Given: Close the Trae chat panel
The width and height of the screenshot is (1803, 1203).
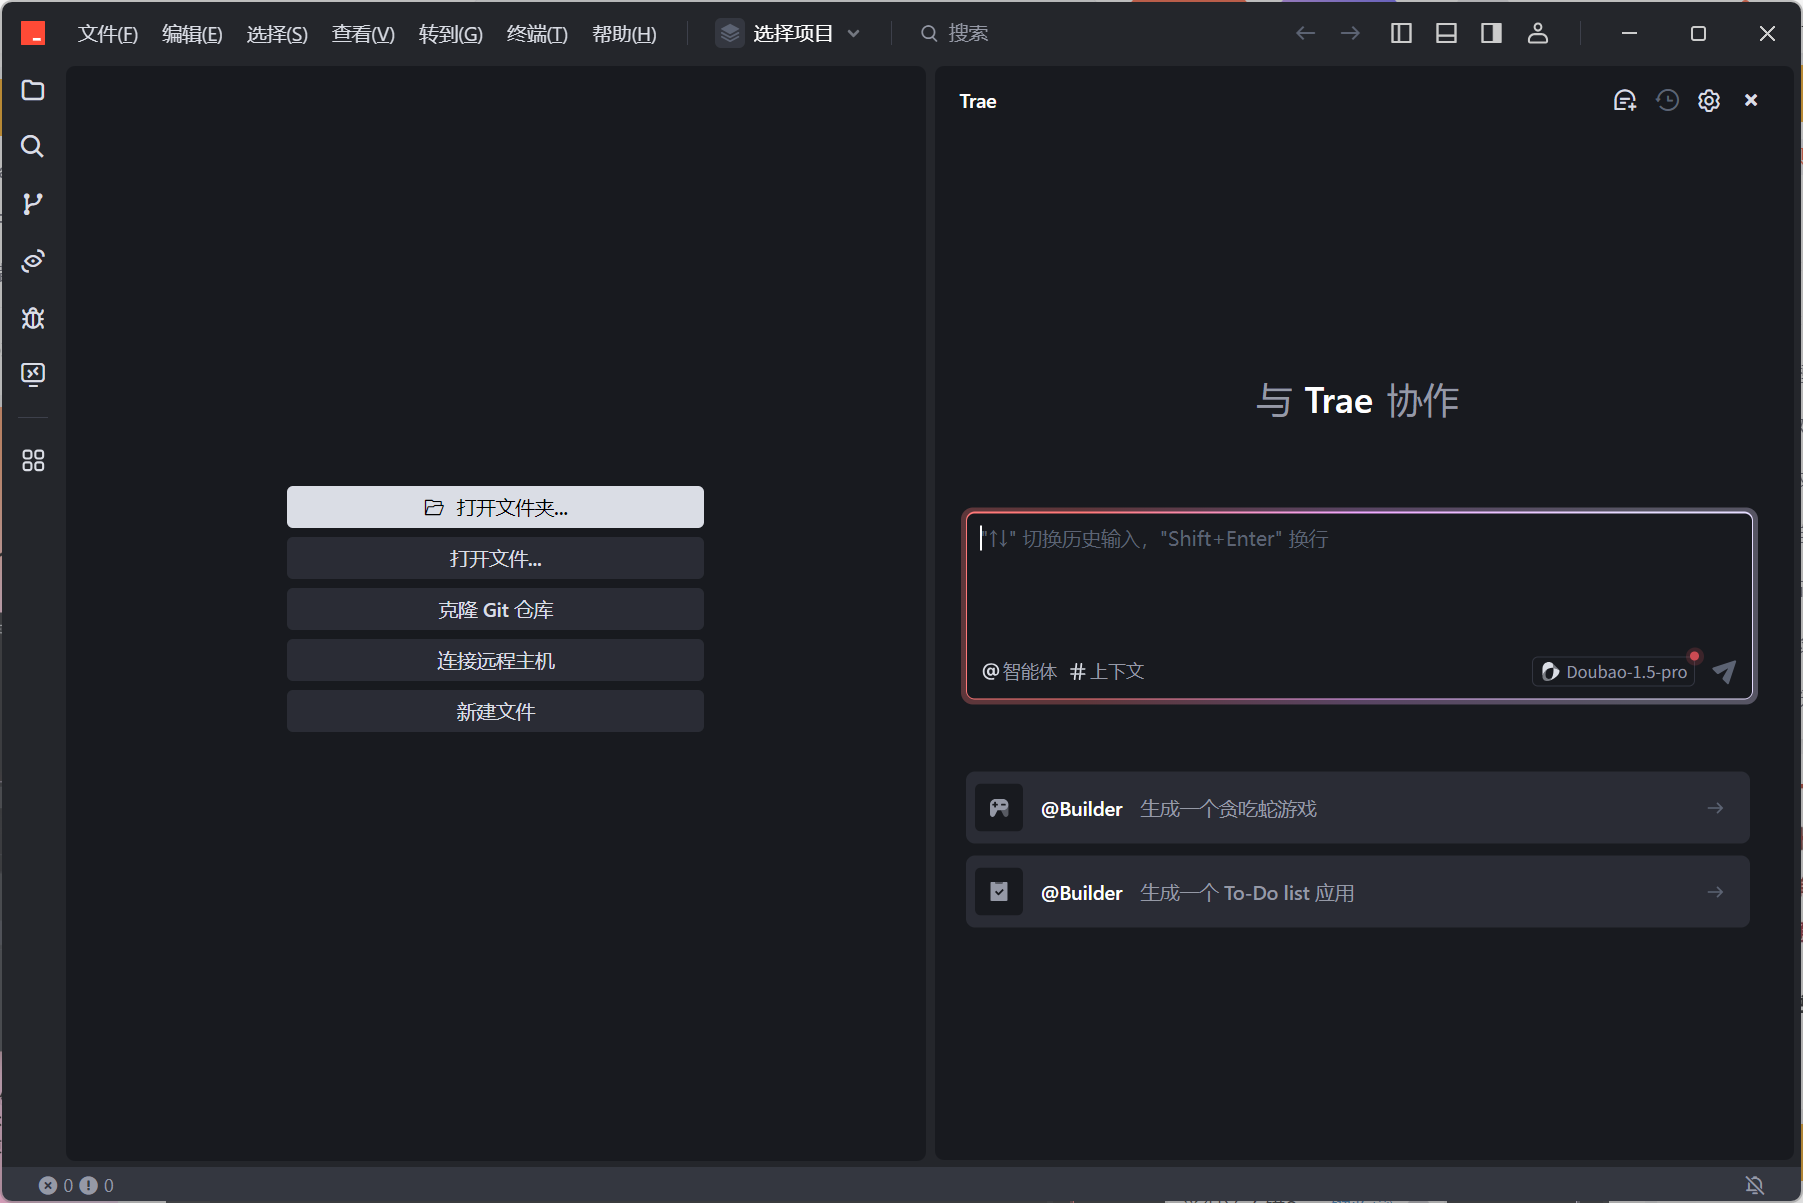Looking at the screenshot, I should tap(1751, 101).
